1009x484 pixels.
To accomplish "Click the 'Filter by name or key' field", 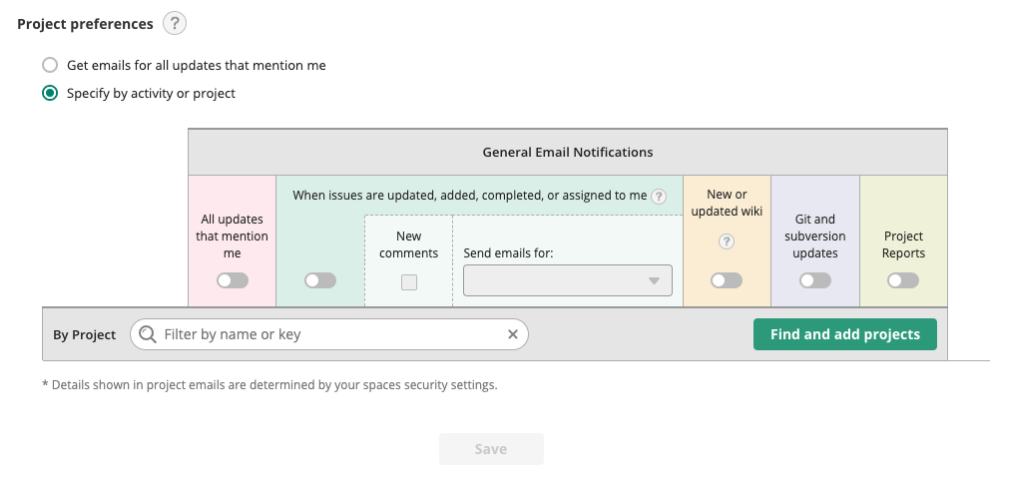I will pyautogui.click(x=330, y=334).
